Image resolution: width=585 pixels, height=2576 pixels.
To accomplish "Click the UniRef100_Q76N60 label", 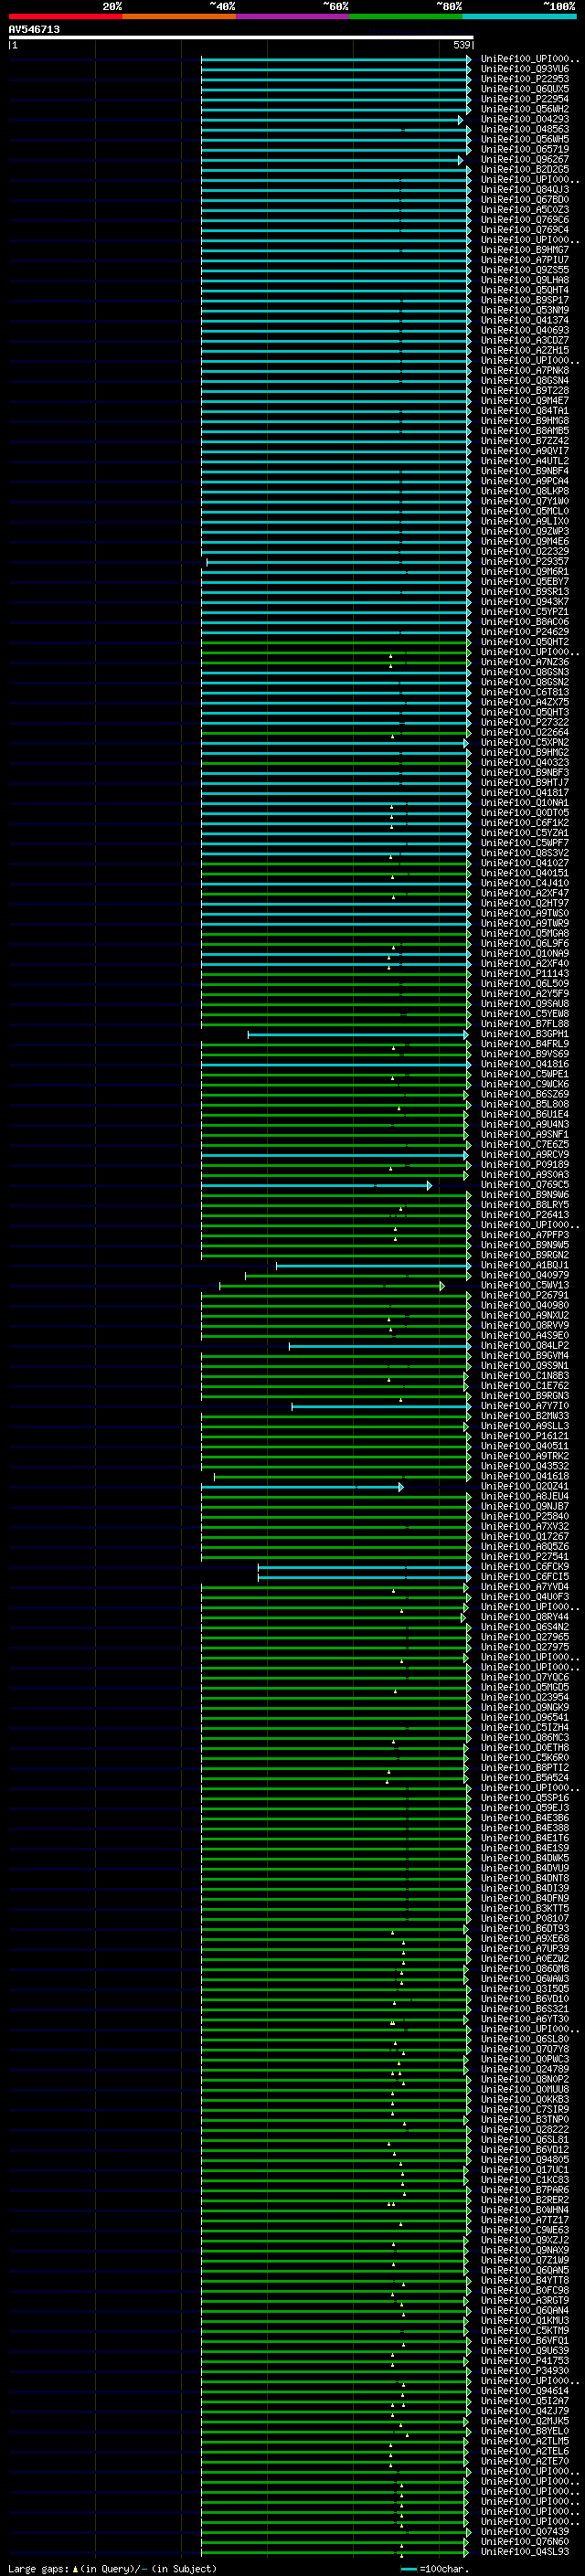I will click(525, 2541).
